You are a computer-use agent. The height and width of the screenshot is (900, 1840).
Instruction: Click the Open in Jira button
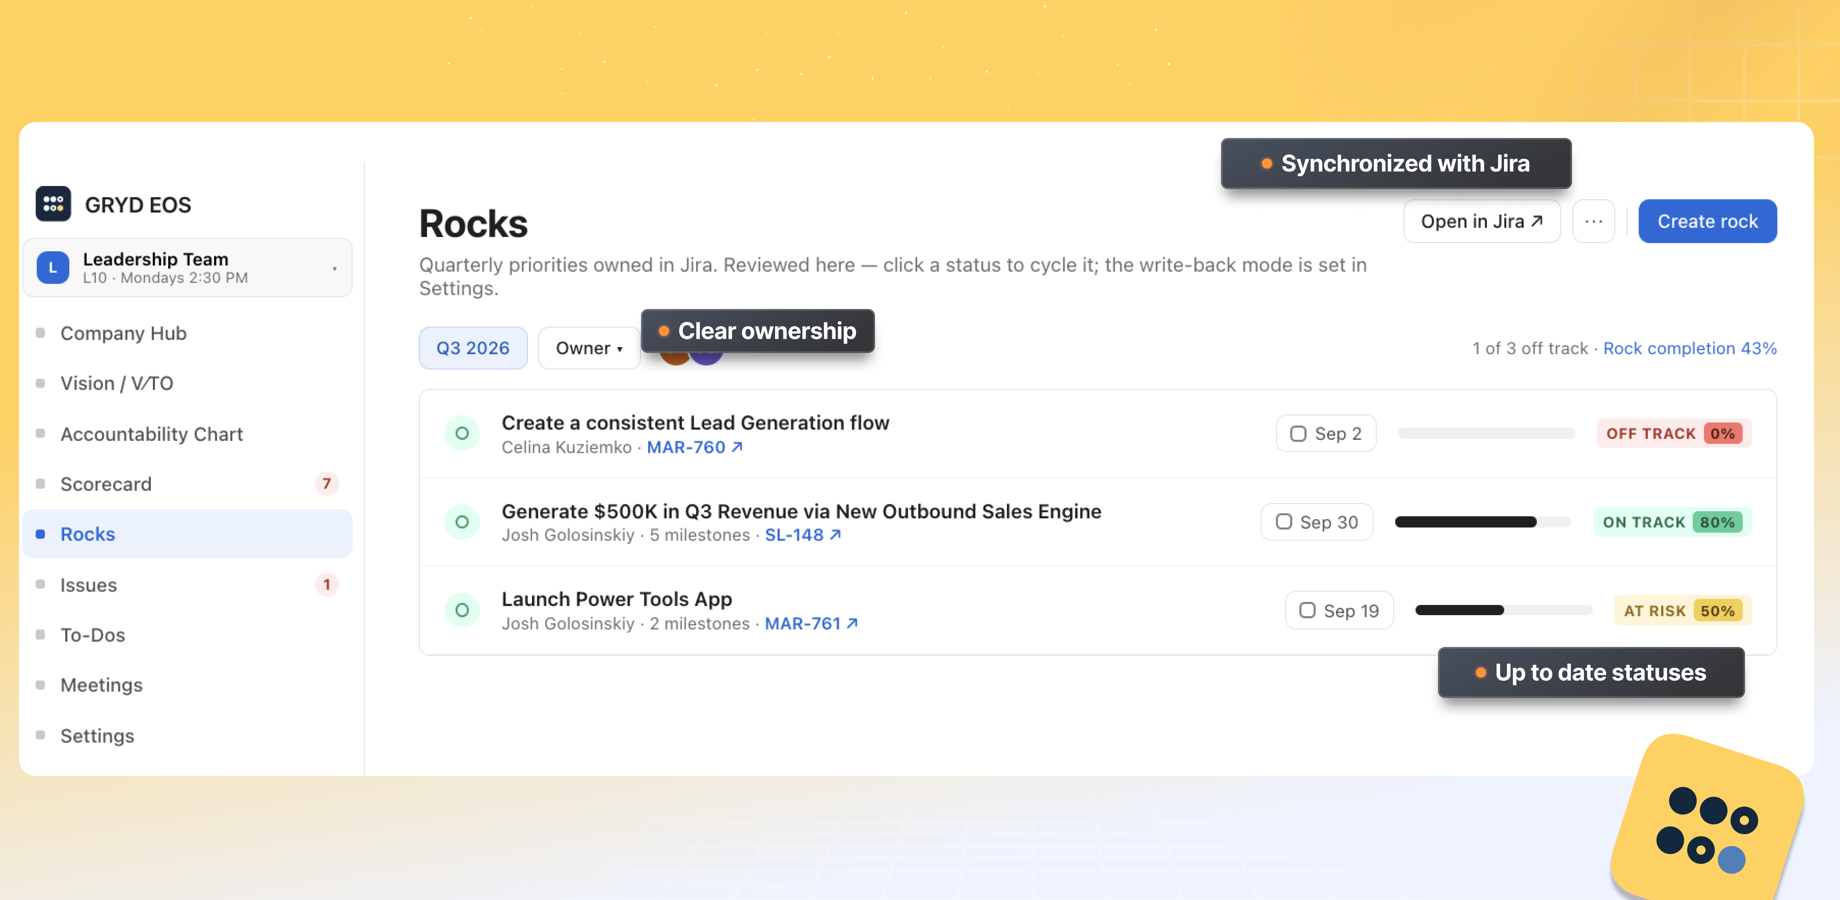click(x=1482, y=221)
